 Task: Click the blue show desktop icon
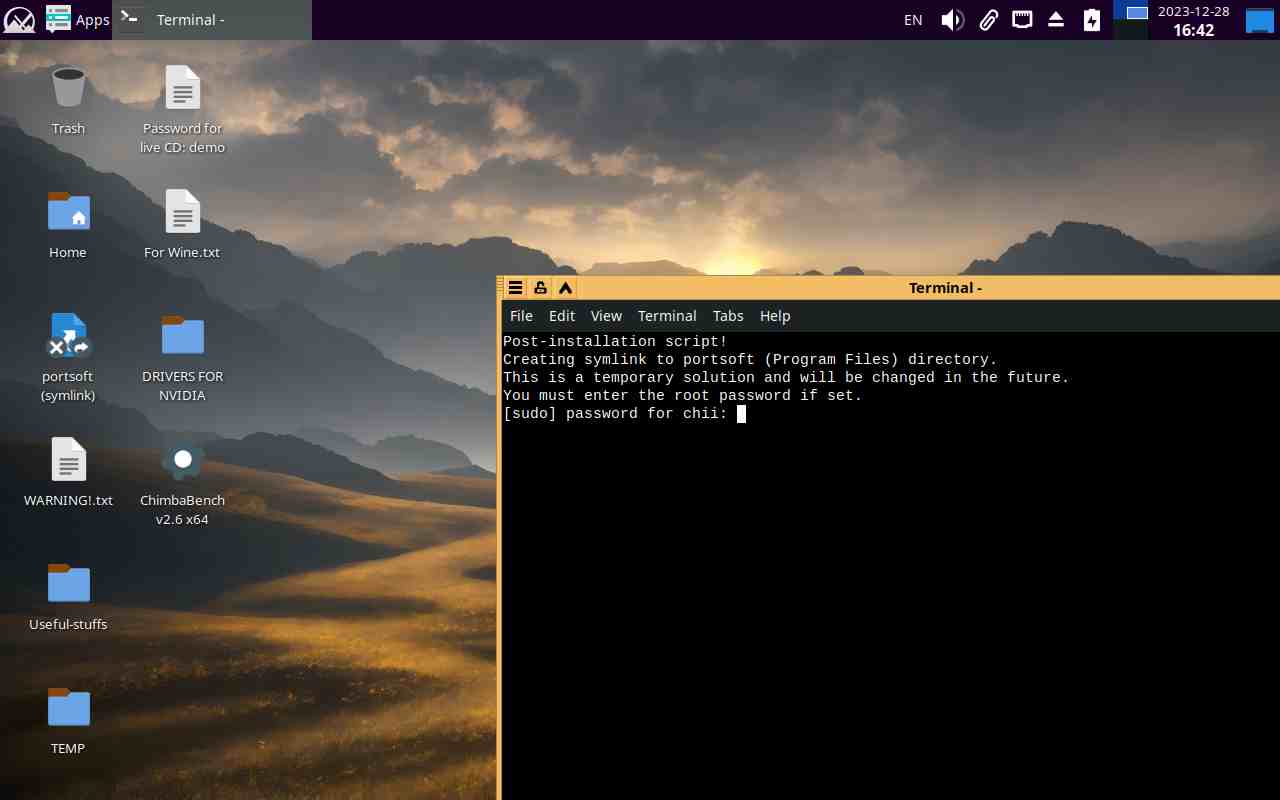1259,20
